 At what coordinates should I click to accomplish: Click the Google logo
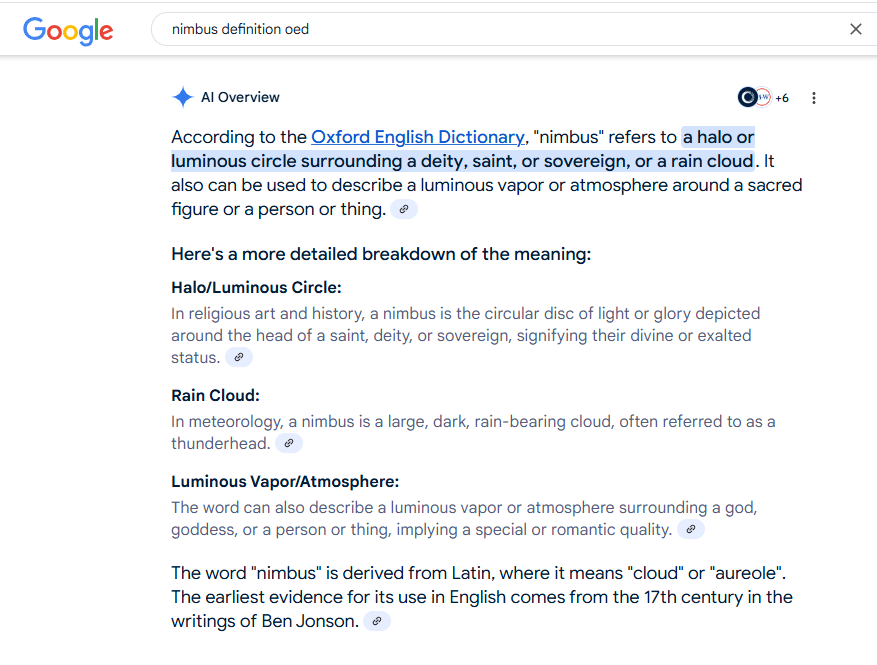click(x=68, y=30)
